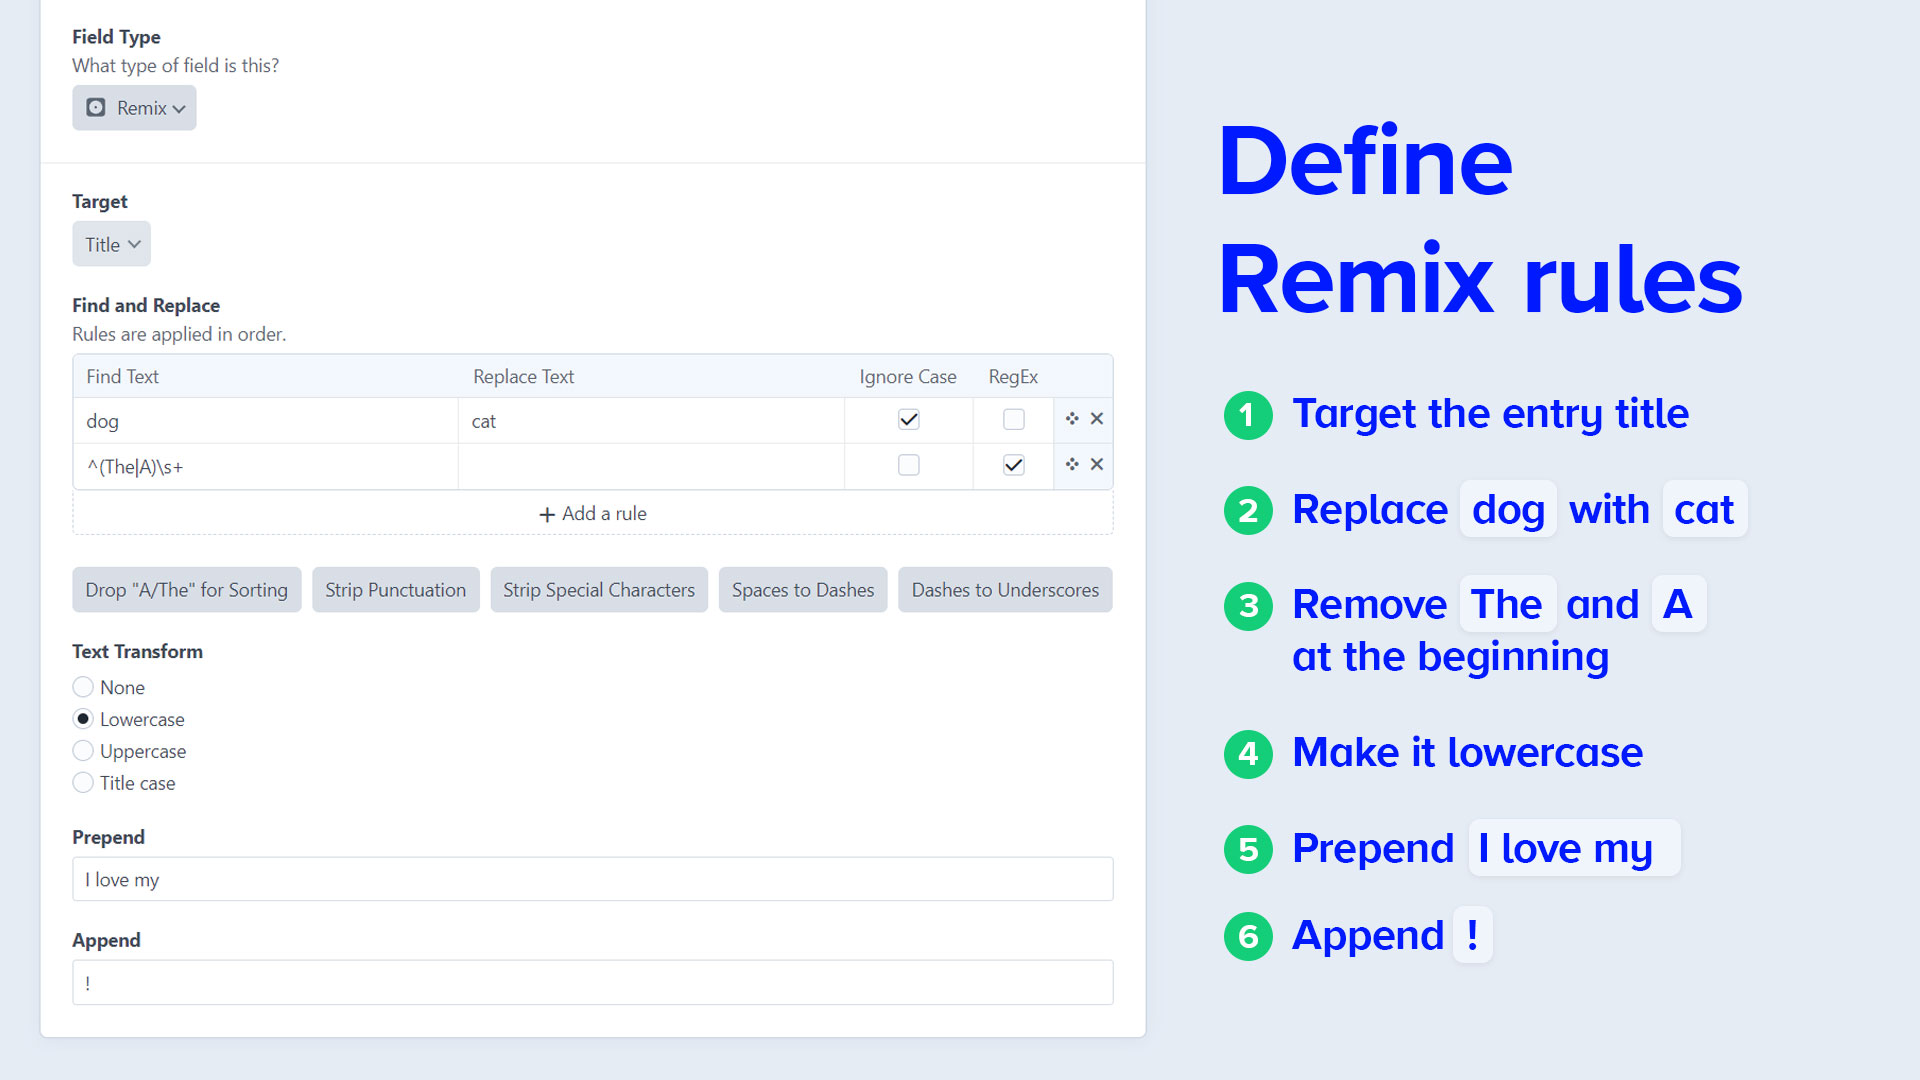Click the plus icon next to Add a rule
Image resolution: width=1920 pixels, height=1080 pixels.
(x=547, y=514)
